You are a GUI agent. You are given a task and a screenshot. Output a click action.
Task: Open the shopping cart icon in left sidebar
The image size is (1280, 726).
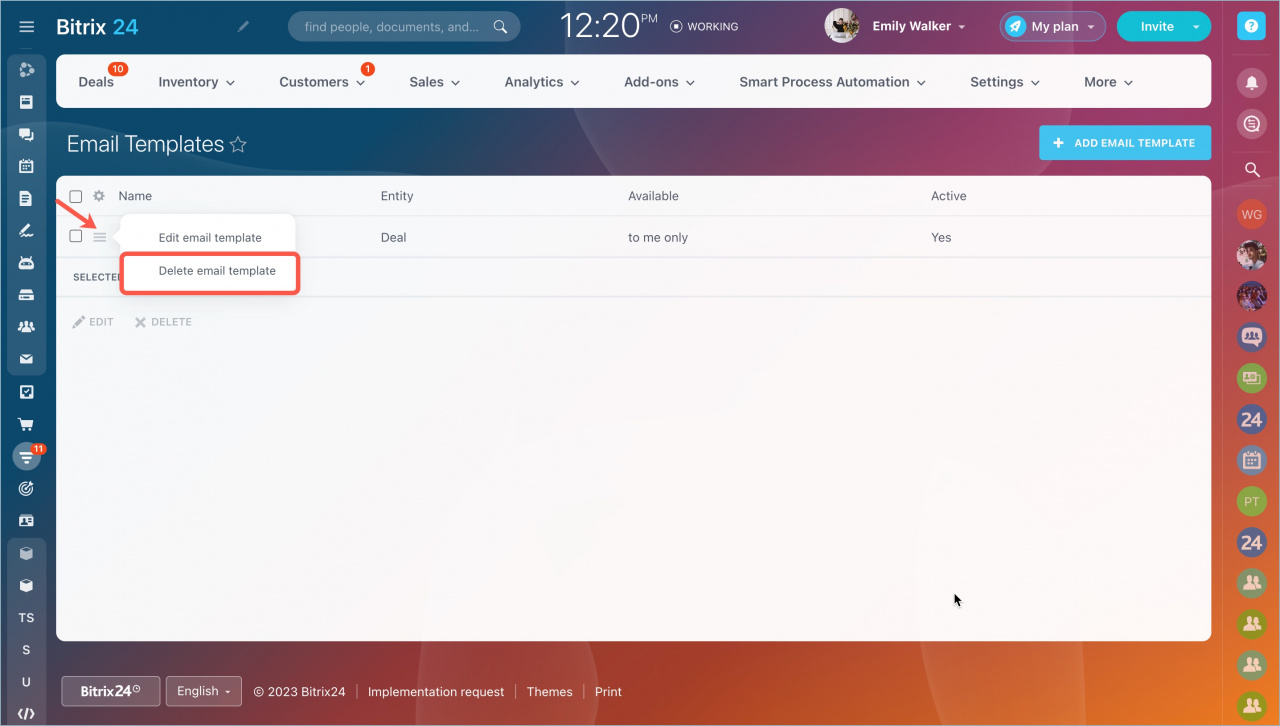(x=27, y=424)
